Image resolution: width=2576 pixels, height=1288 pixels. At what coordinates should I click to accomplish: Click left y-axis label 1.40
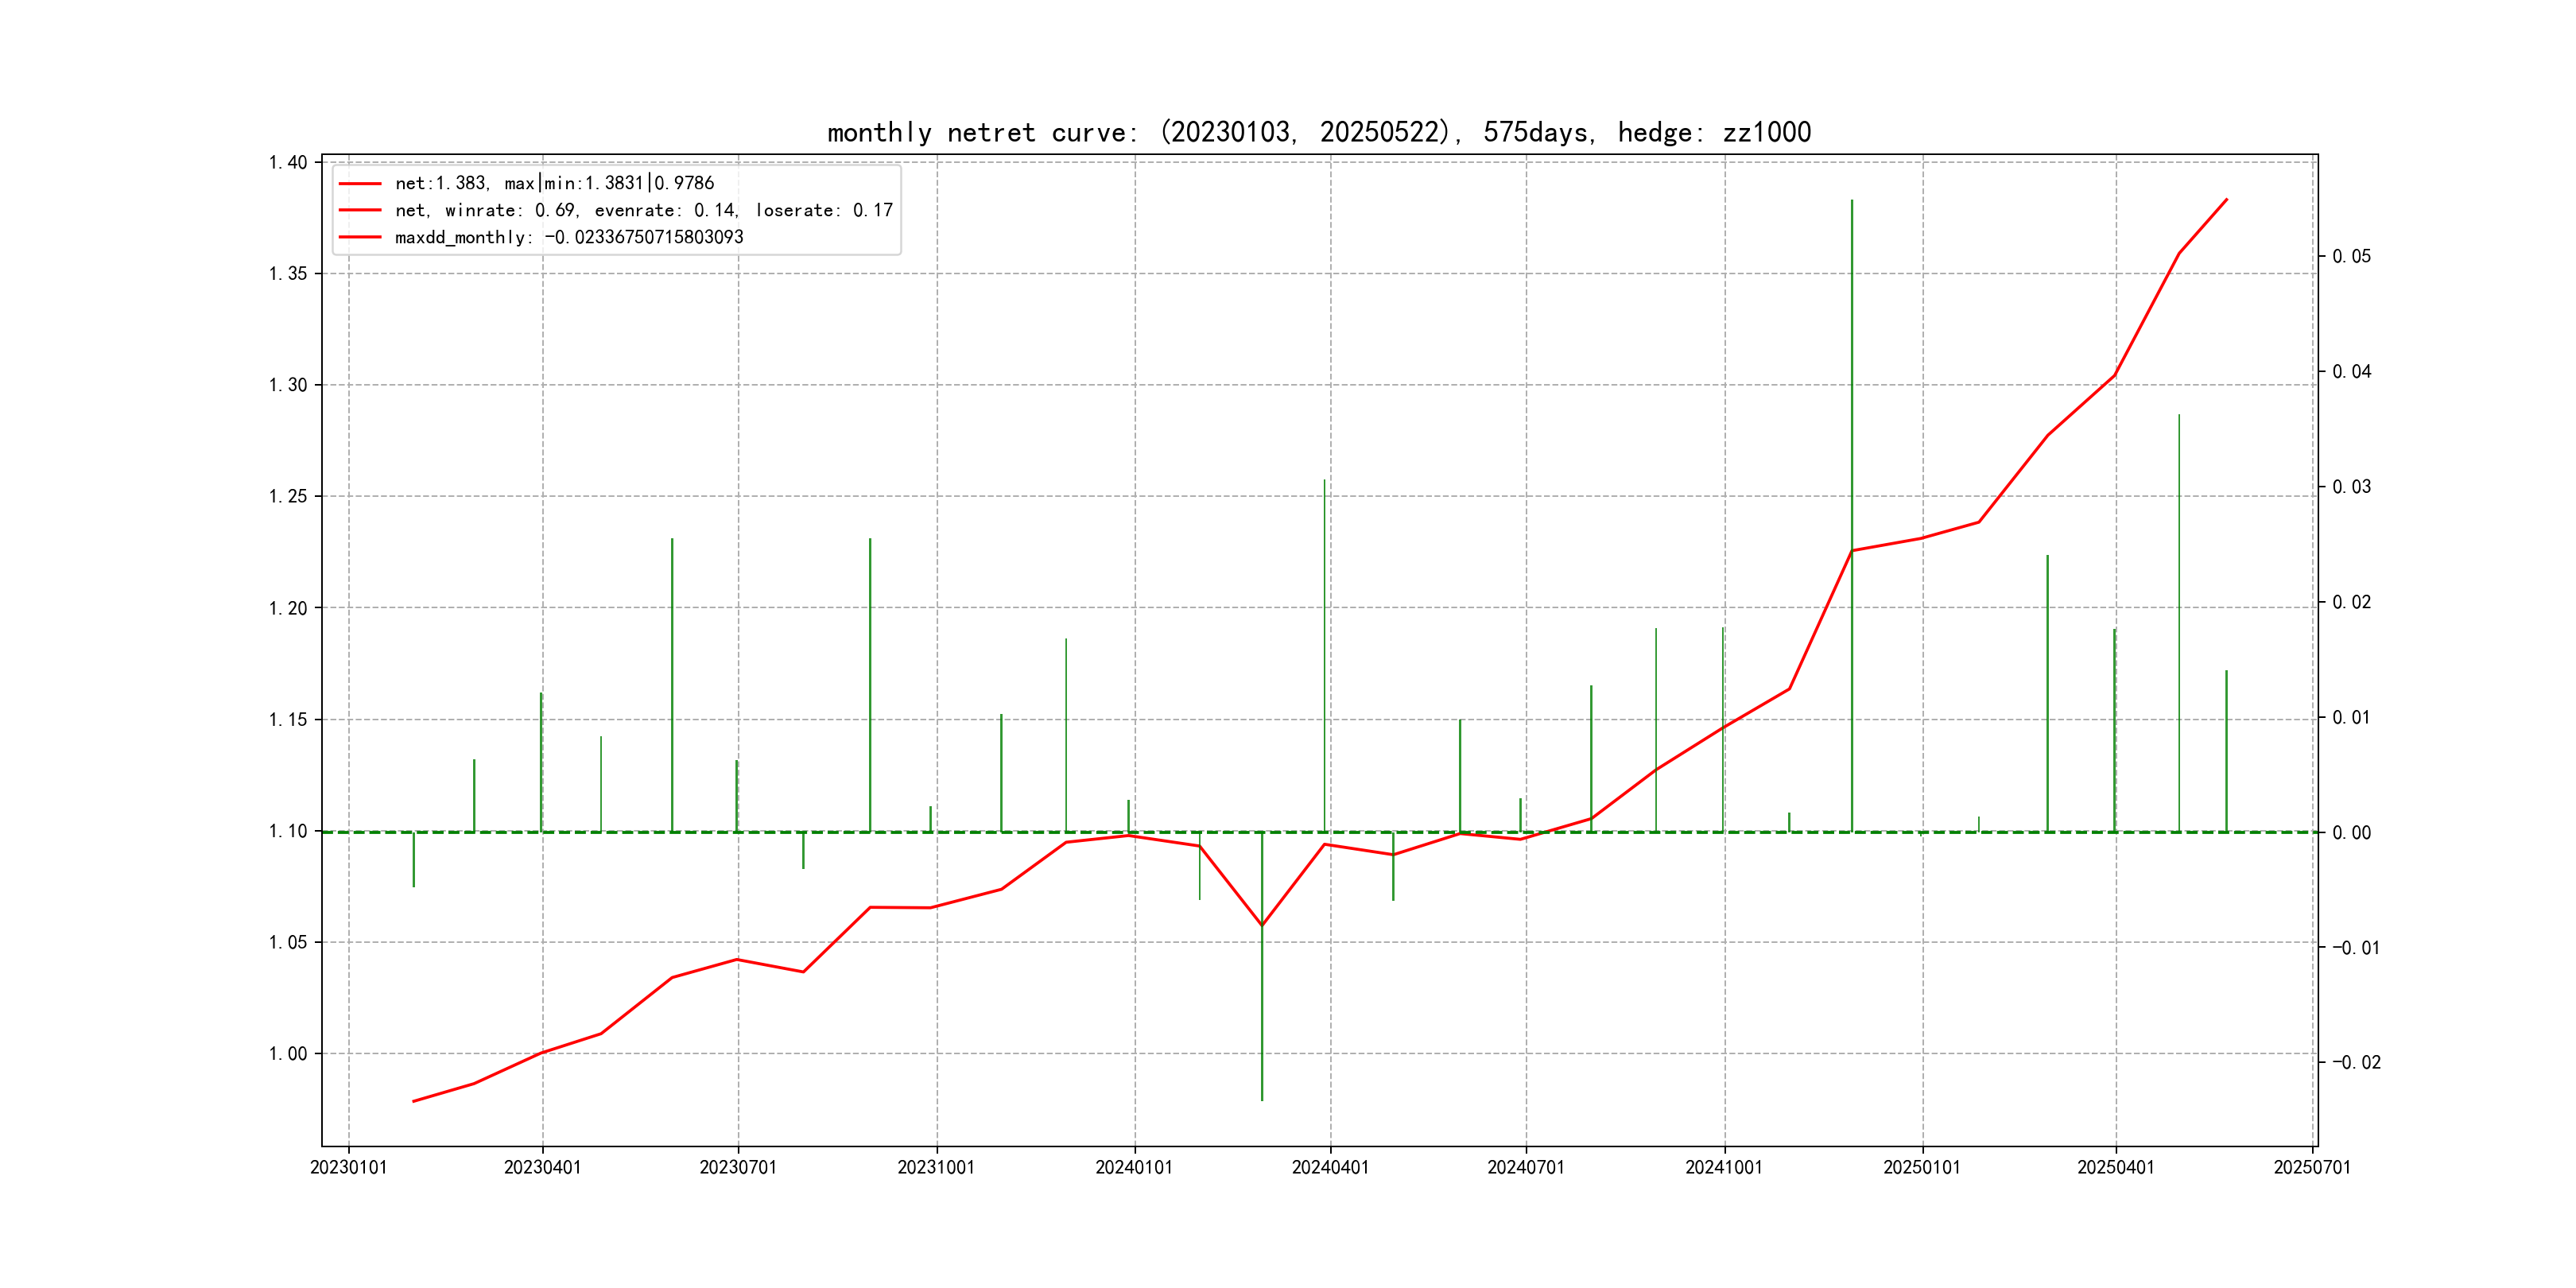(288, 162)
